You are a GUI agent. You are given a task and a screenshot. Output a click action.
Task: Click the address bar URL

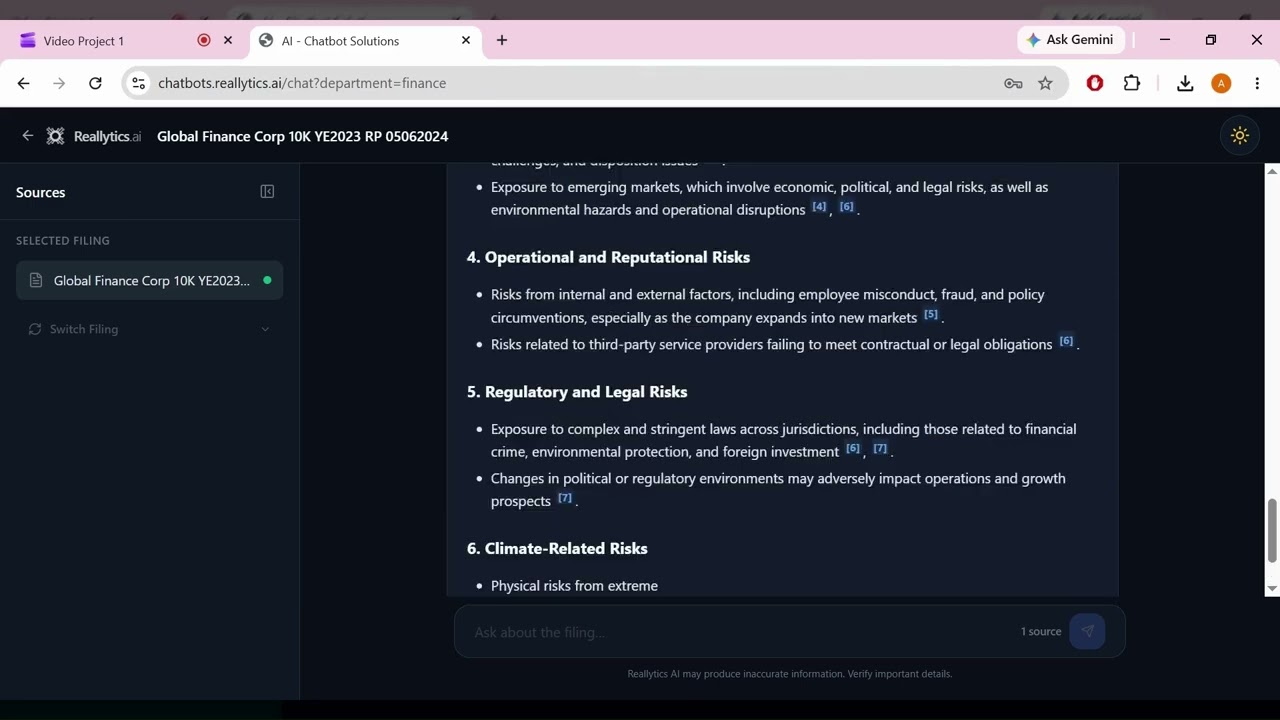pyautogui.click(x=302, y=83)
